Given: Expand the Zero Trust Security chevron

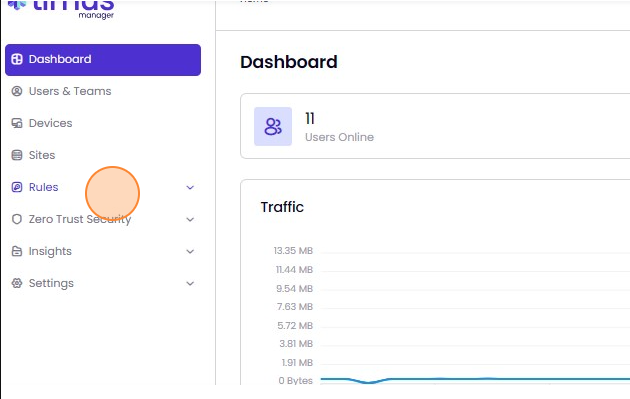Looking at the screenshot, I should (x=190, y=219).
